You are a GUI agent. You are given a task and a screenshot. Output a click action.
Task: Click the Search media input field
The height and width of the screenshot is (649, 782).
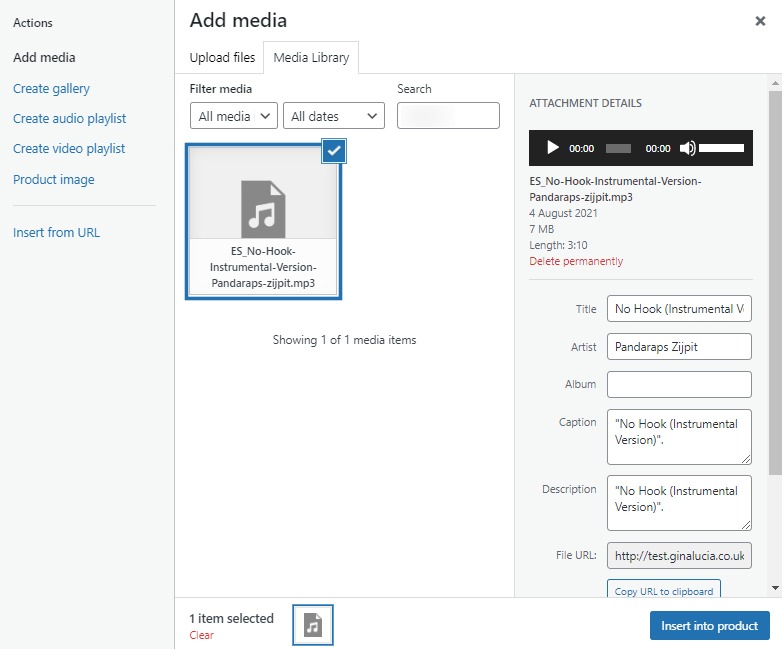[x=448, y=116]
